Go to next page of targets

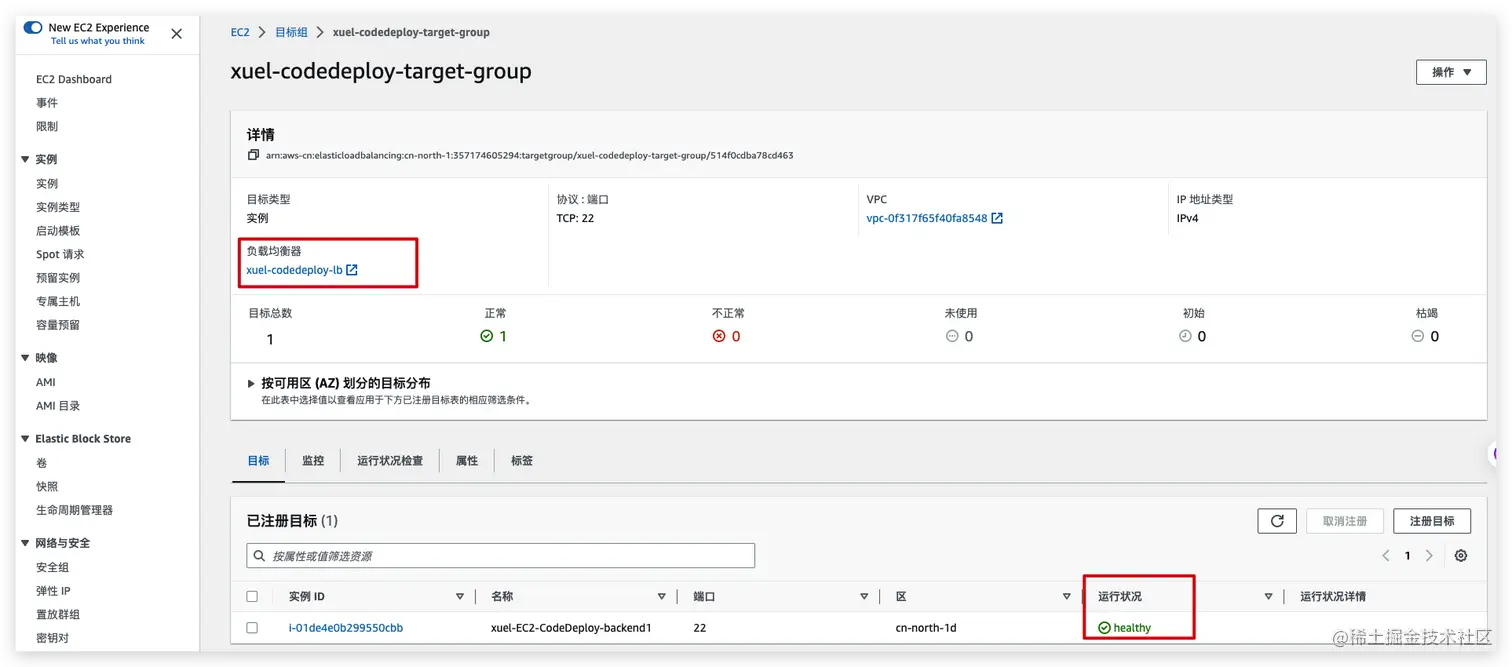(x=1429, y=556)
